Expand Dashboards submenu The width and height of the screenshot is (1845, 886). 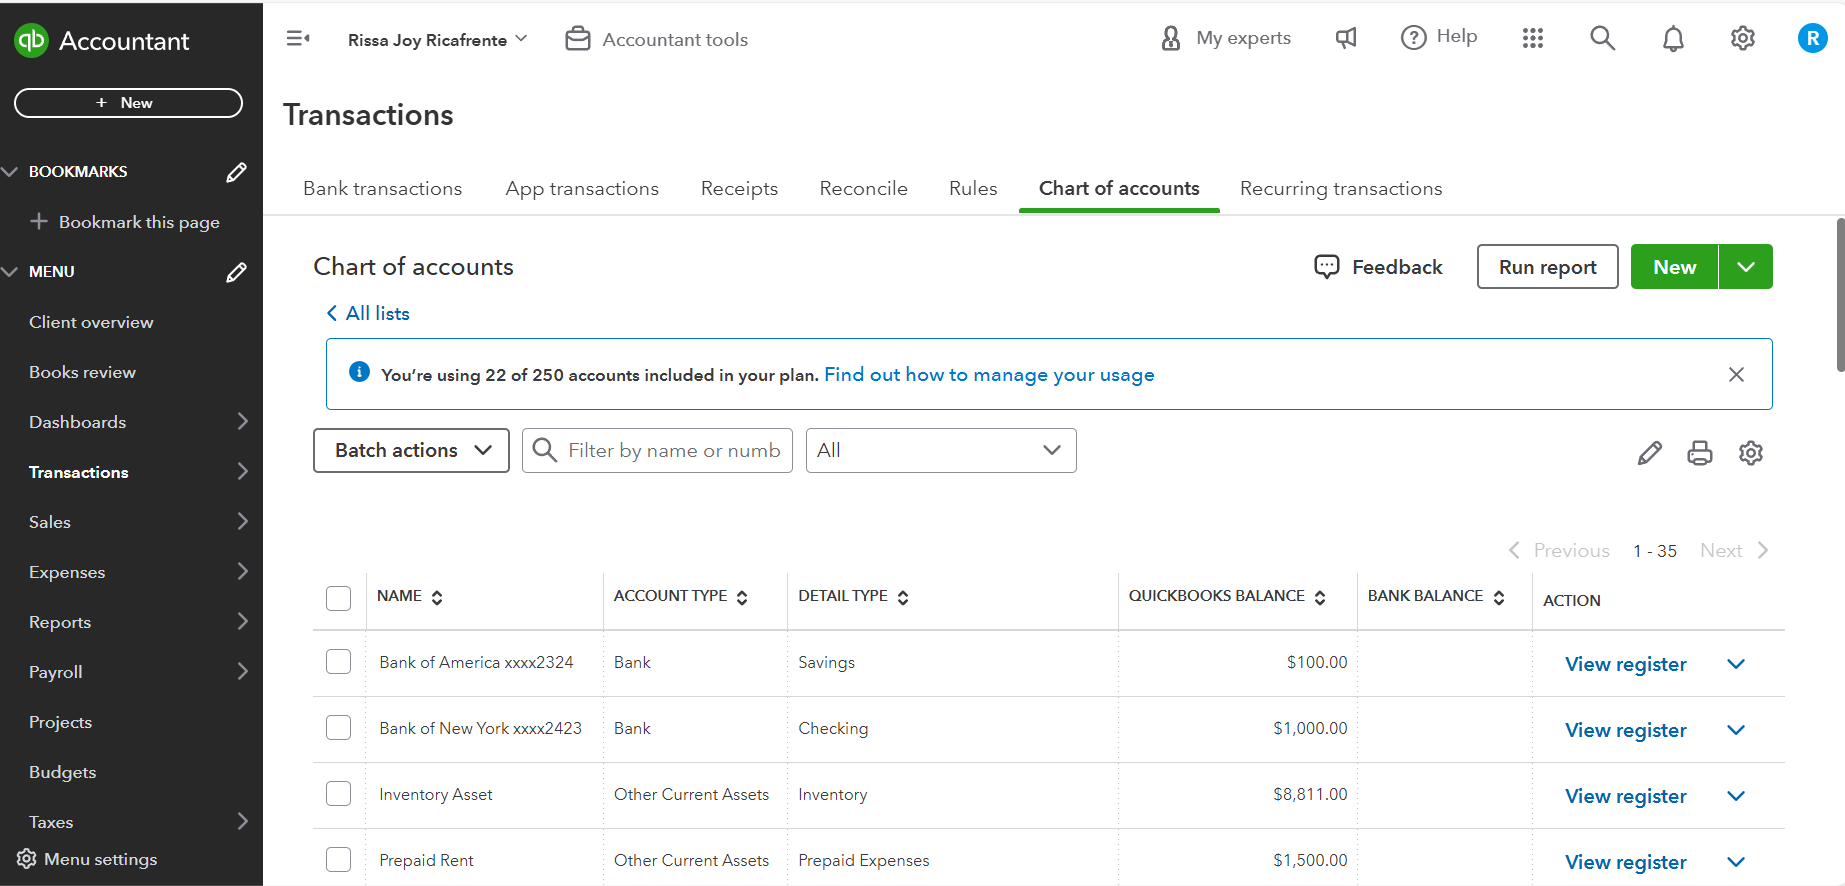click(x=242, y=421)
